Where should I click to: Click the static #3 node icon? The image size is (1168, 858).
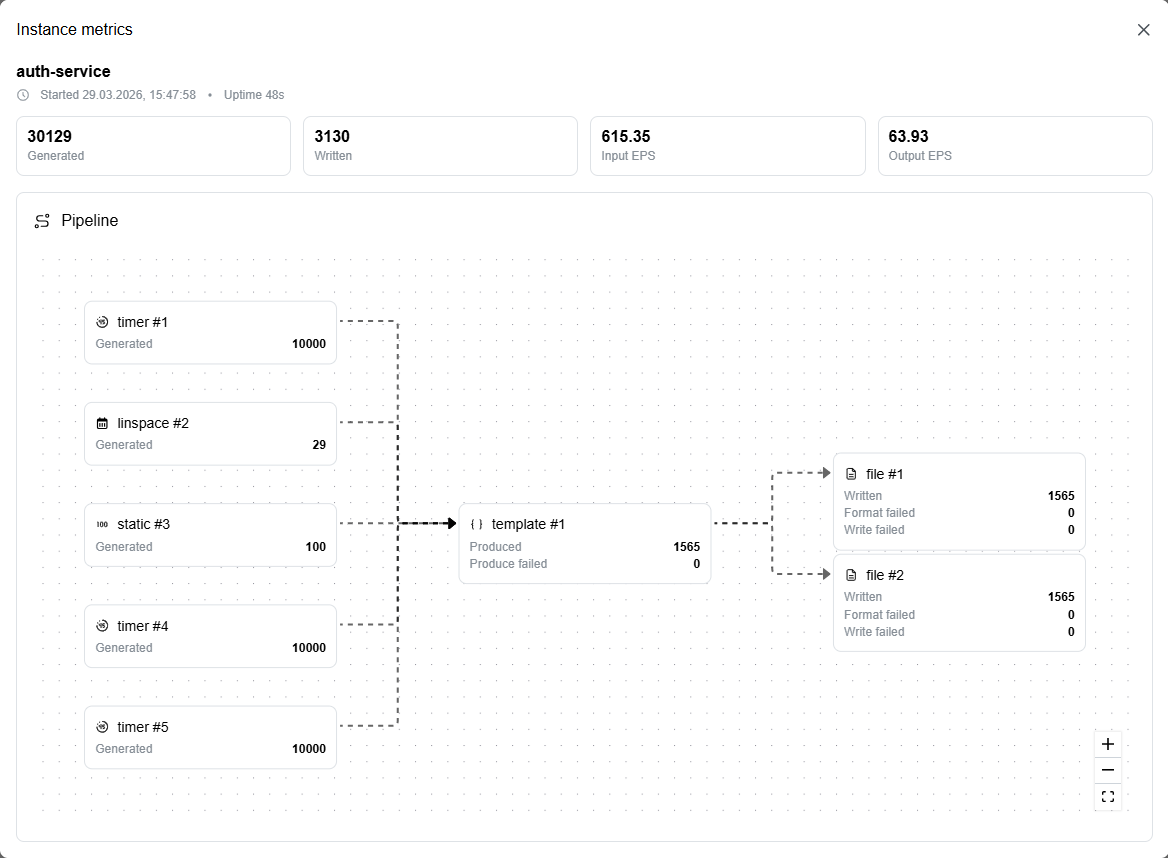coord(102,524)
